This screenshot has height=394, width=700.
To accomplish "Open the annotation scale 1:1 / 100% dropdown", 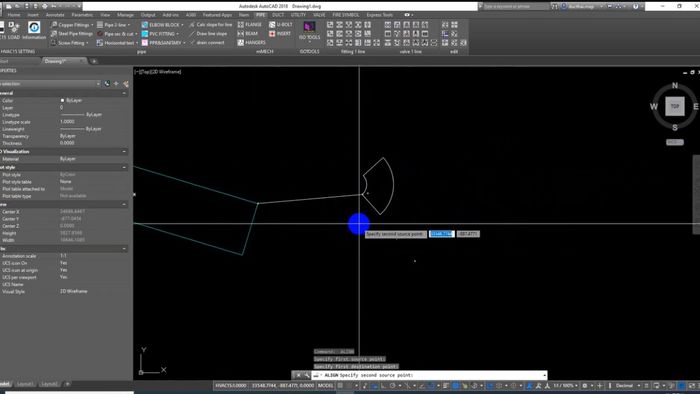I will click(x=565, y=386).
